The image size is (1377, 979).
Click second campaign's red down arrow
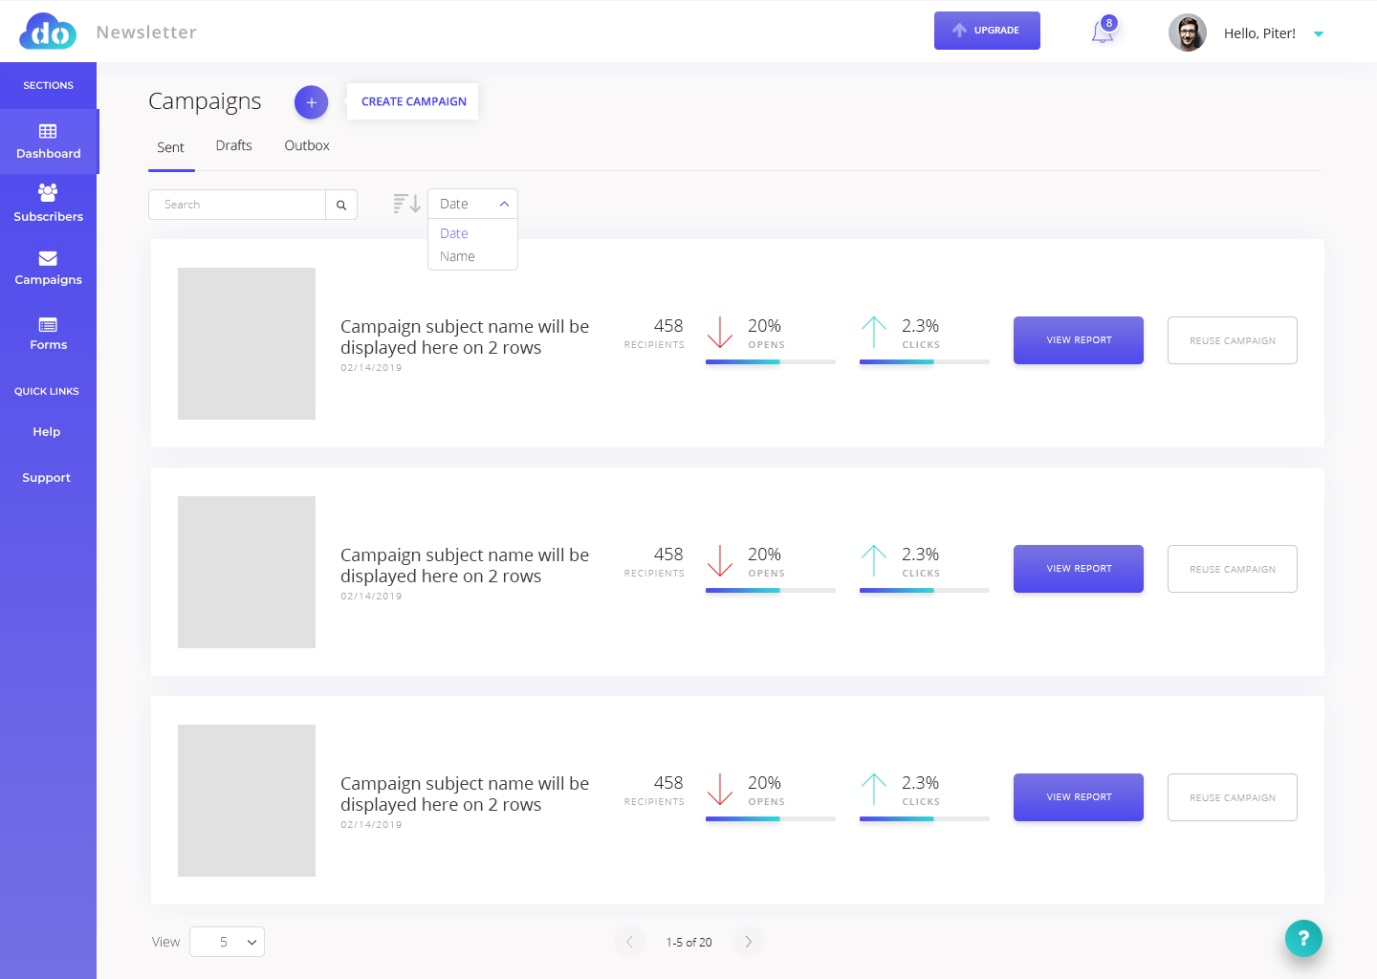pyautogui.click(x=720, y=561)
